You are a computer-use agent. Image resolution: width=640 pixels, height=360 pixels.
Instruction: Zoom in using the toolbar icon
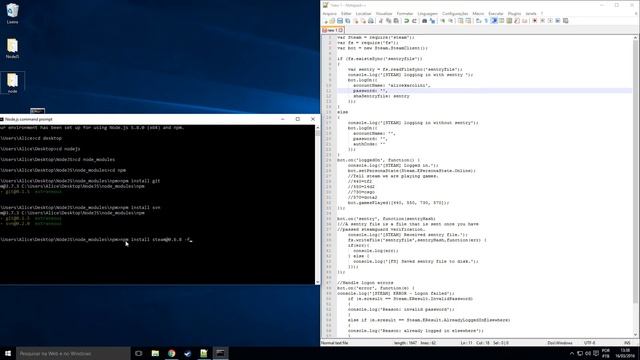pyautogui.click(x=442, y=20)
